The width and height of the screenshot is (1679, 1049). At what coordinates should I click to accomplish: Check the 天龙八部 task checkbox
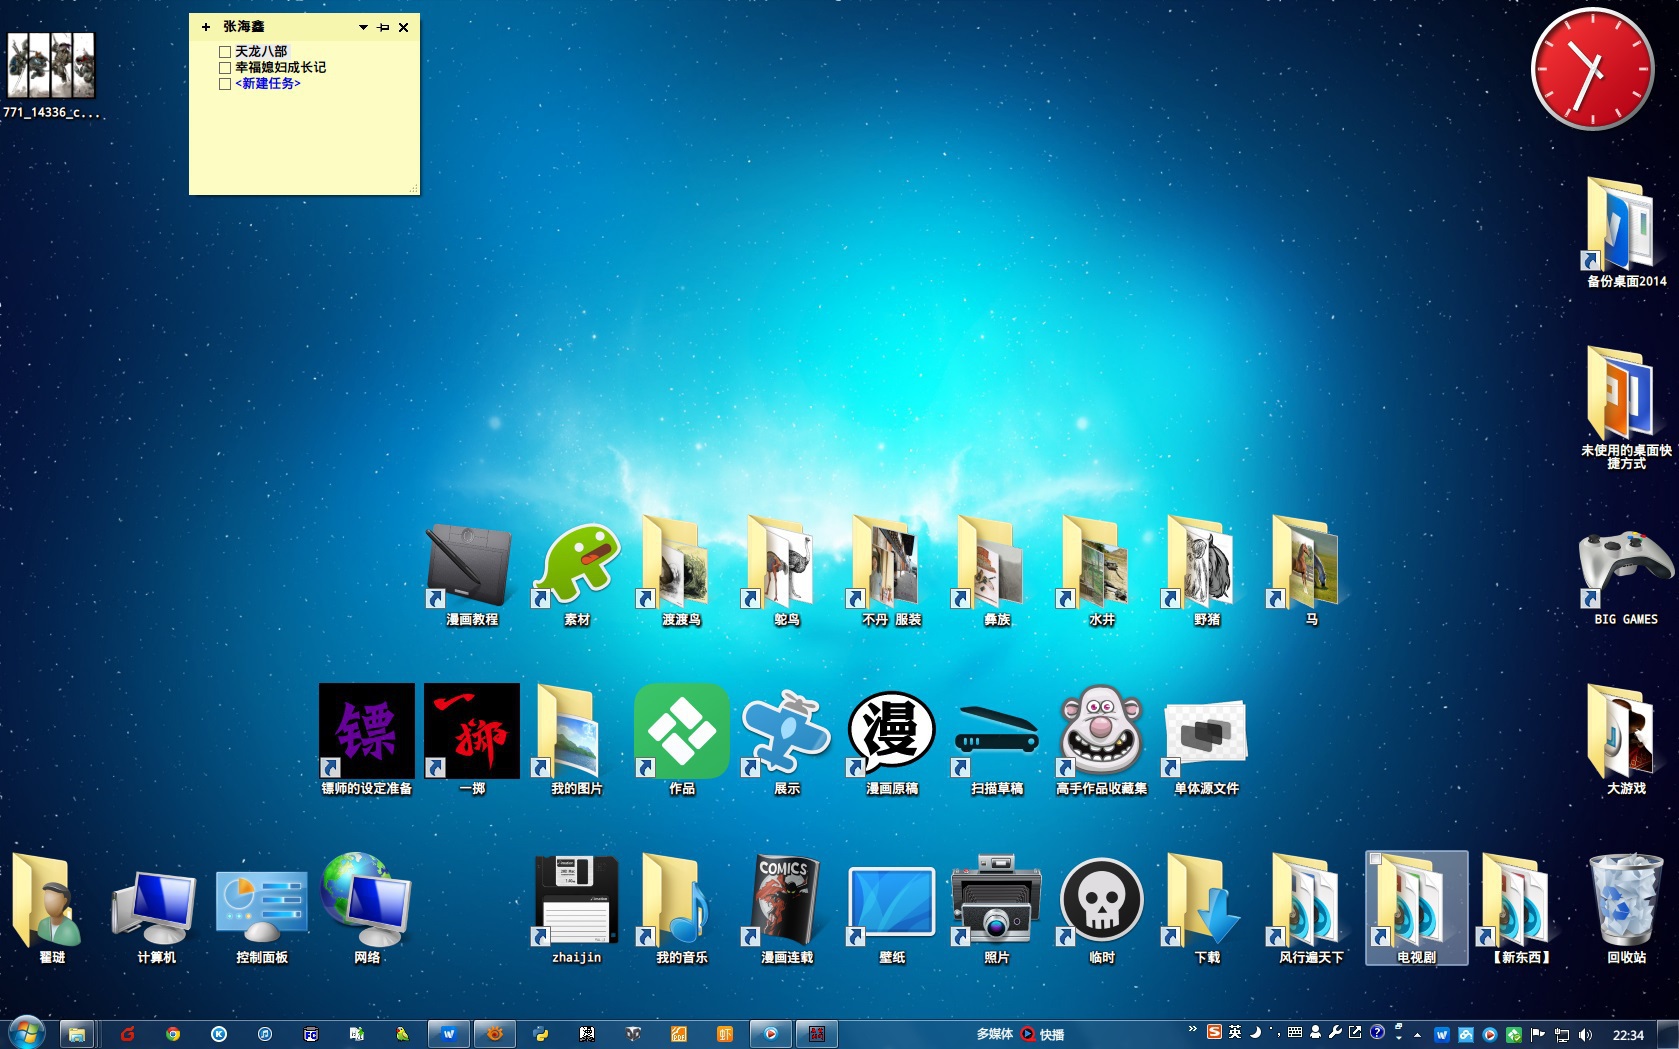[x=225, y=52]
